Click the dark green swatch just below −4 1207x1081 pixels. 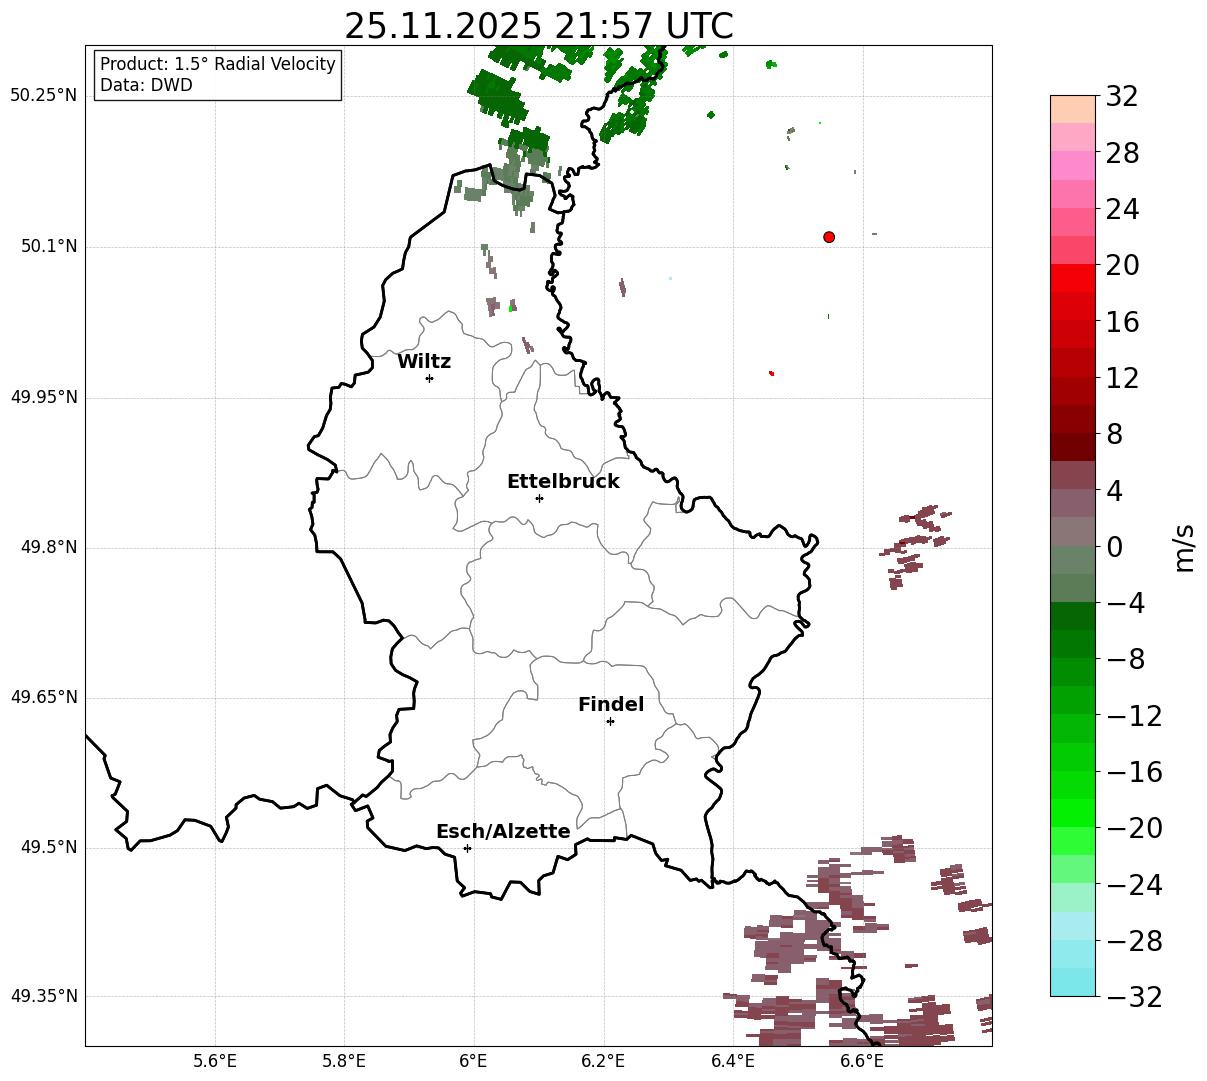tap(1073, 615)
